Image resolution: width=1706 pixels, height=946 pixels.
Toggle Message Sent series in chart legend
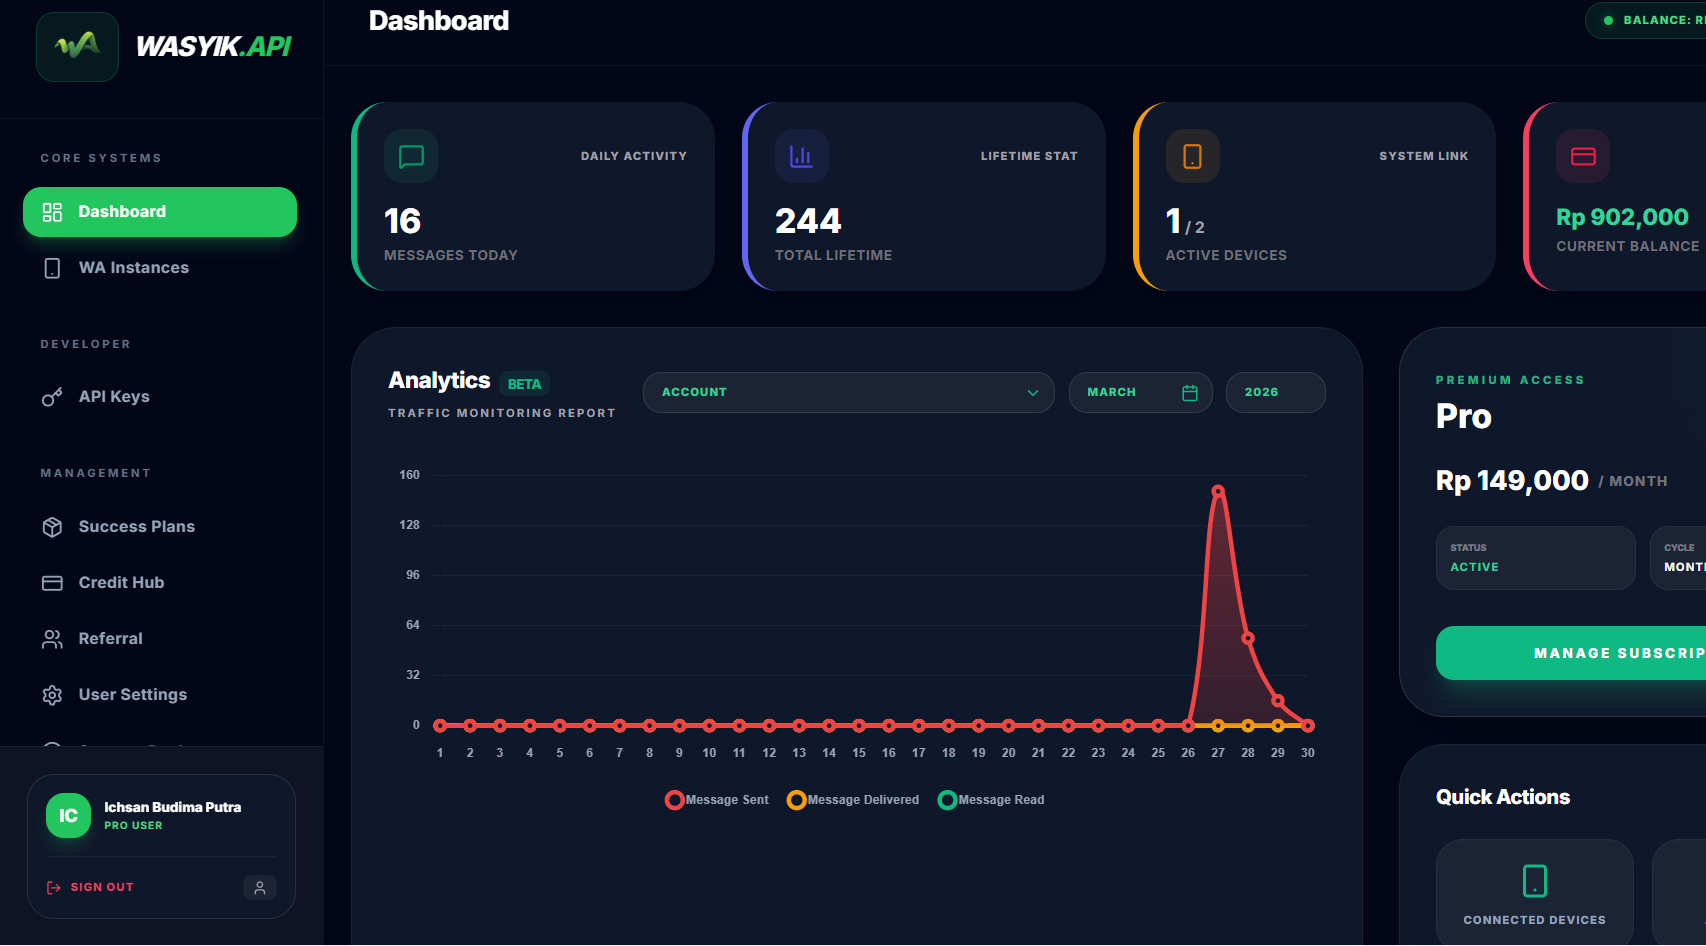(x=717, y=800)
